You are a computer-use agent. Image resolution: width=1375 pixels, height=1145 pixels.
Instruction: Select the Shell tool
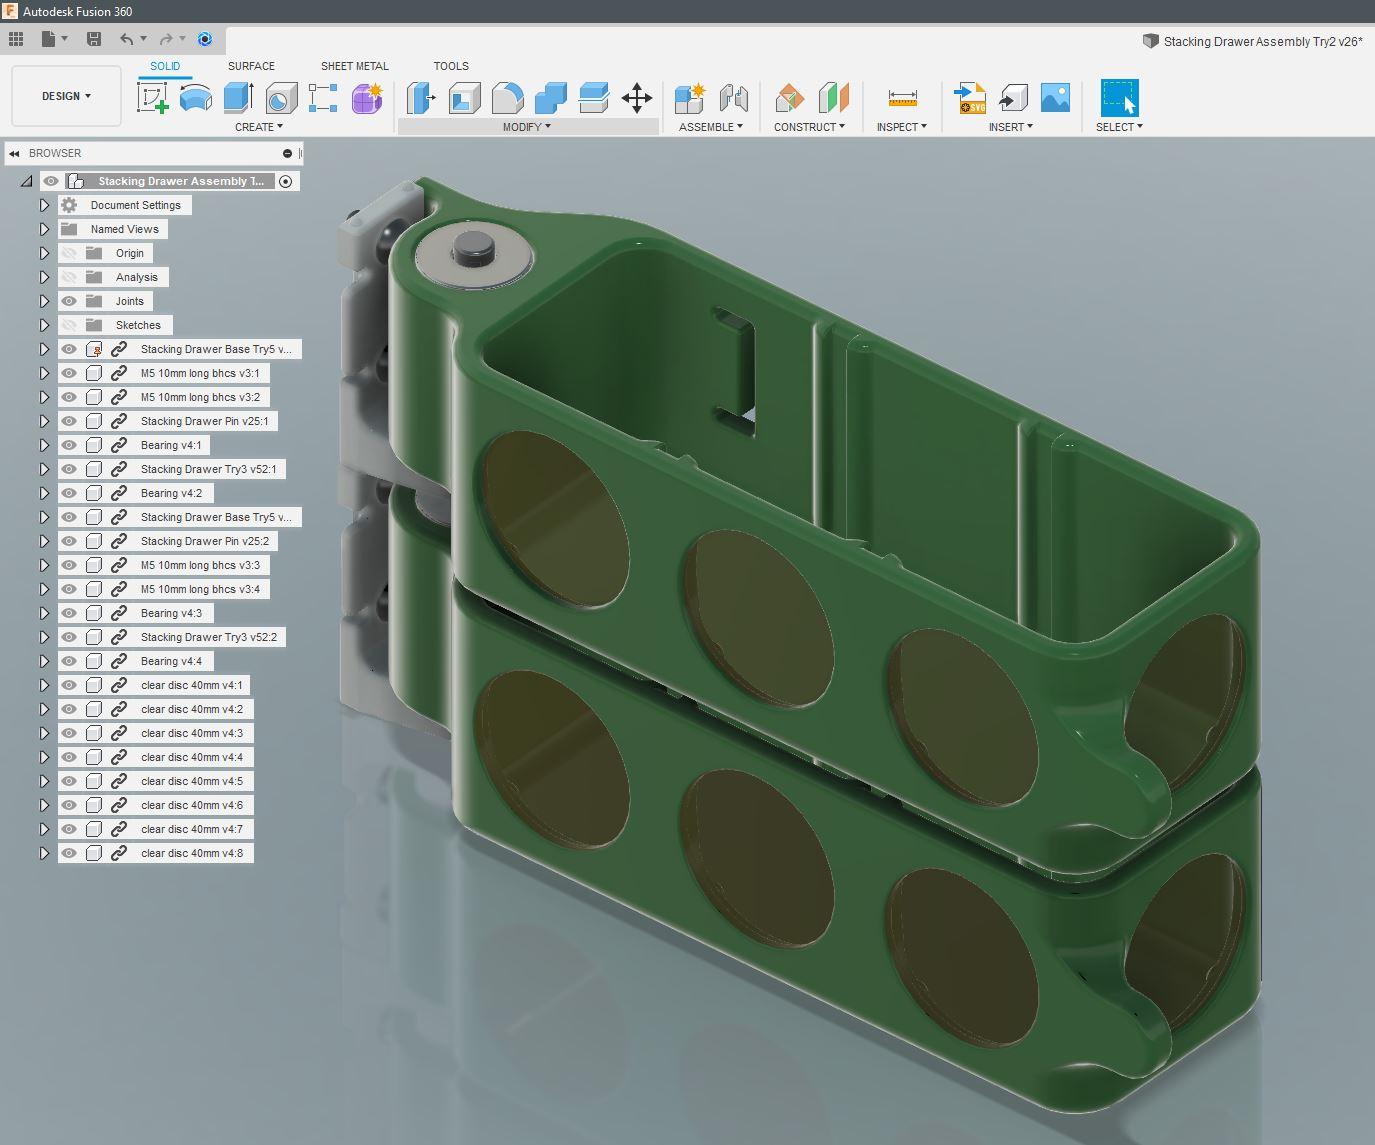click(x=464, y=98)
